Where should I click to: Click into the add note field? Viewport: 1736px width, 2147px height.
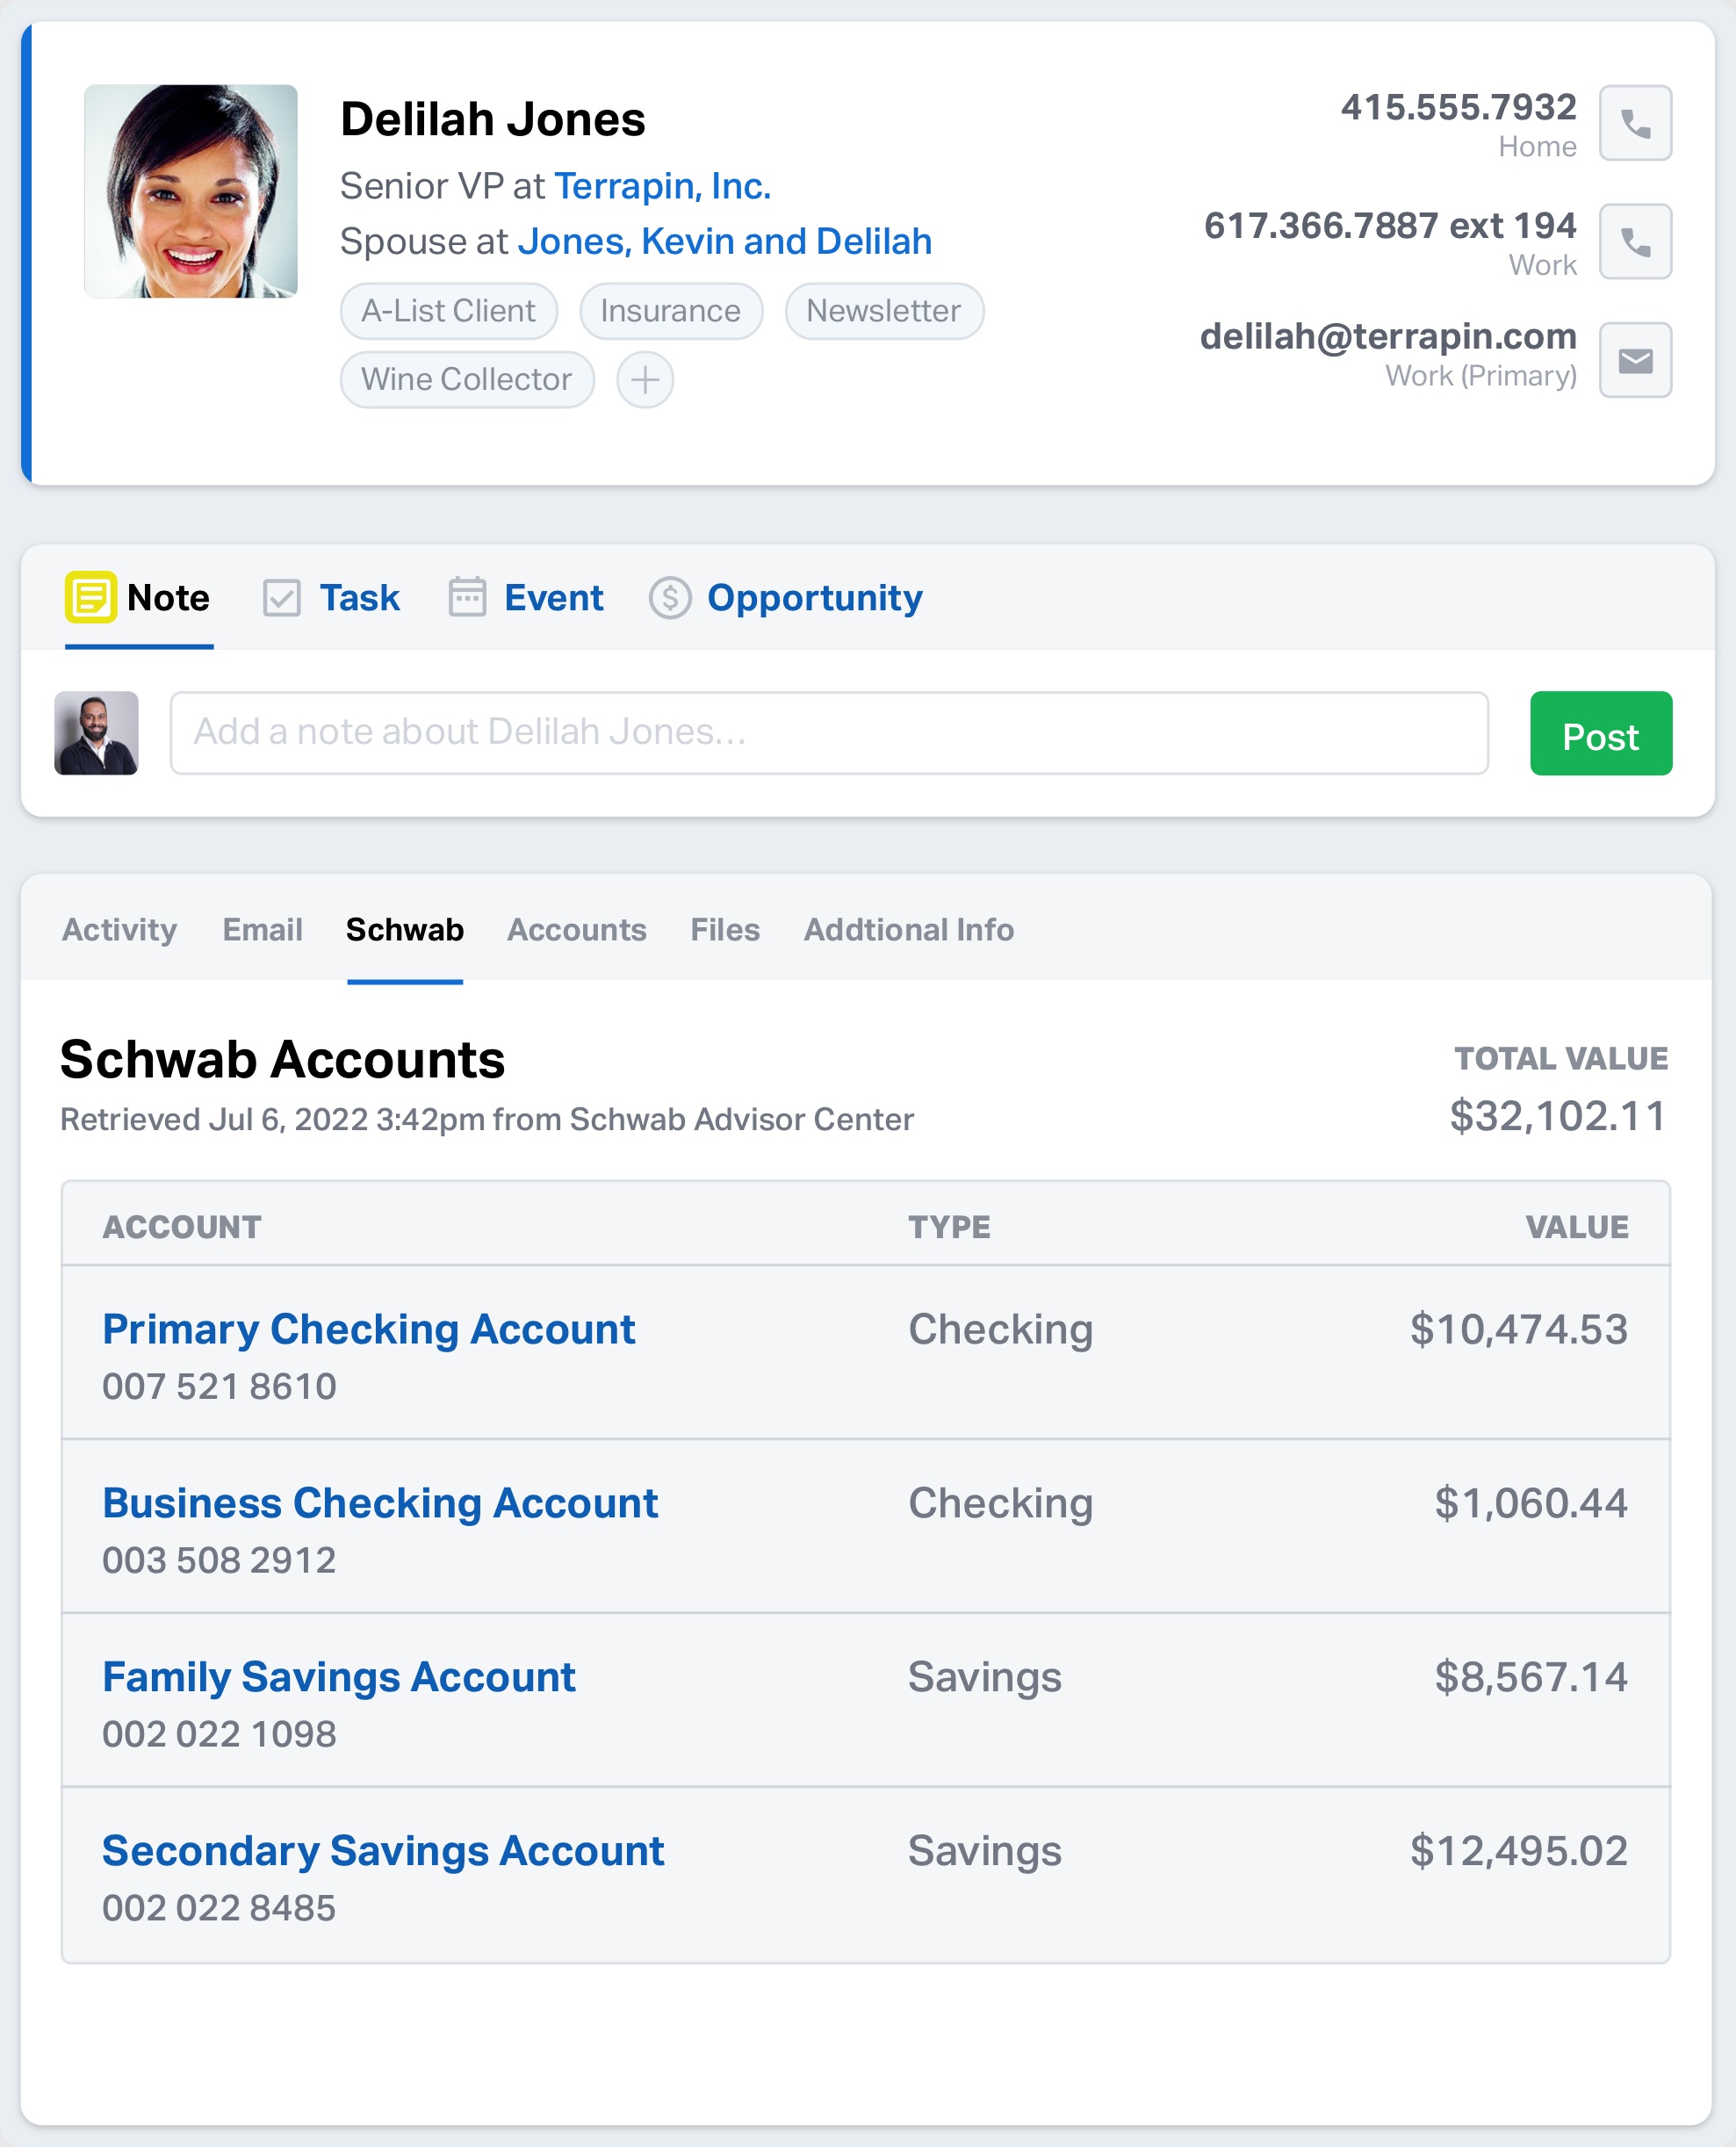[829, 733]
